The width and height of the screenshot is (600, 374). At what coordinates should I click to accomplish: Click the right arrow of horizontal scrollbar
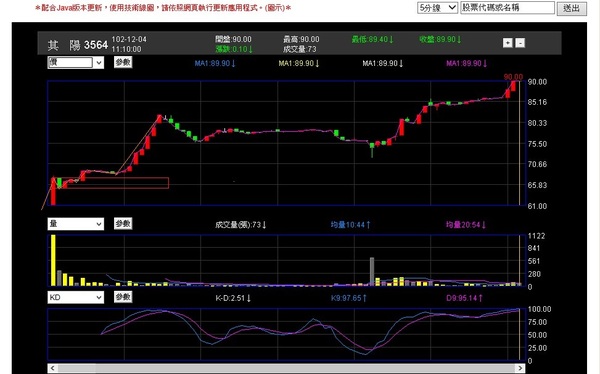(x=520, y=368)
